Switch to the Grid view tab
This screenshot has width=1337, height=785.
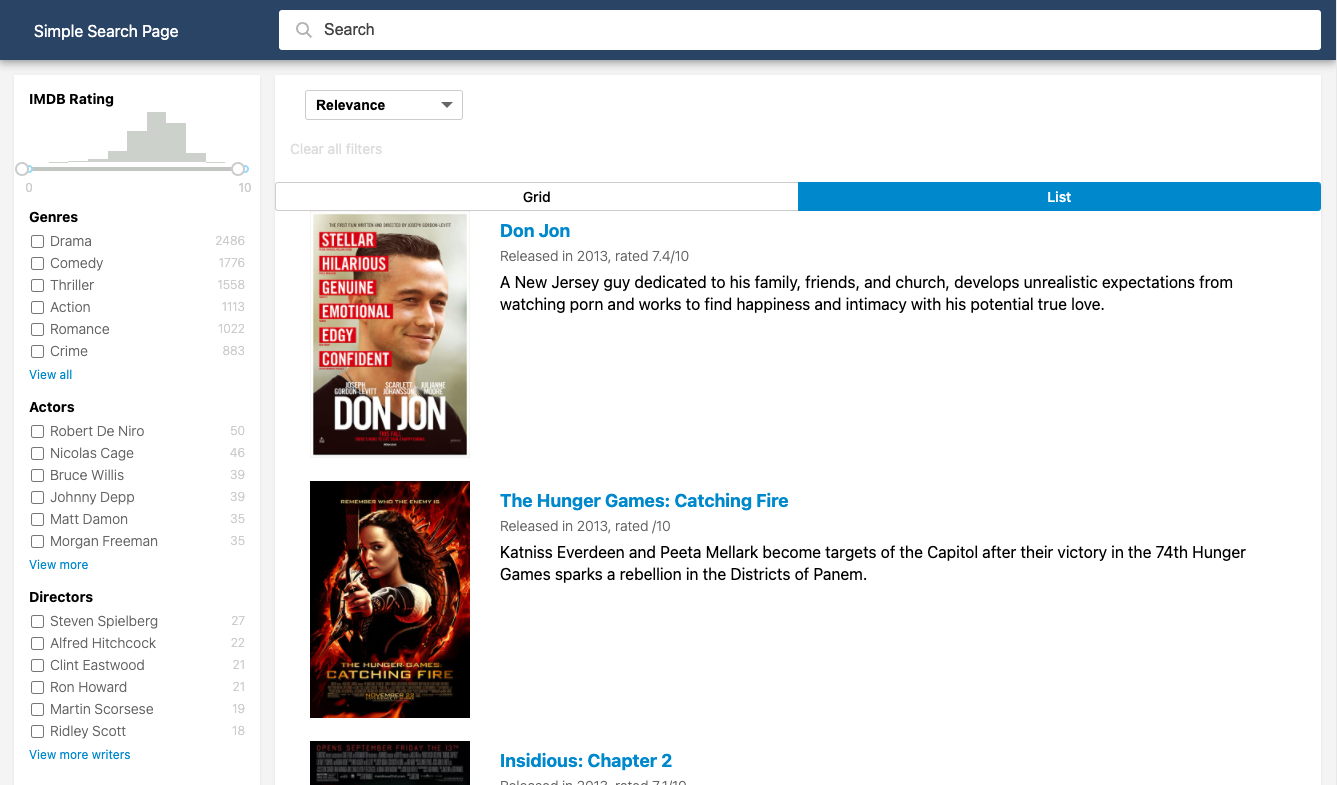pyautogui.click(x=537, y=197)
